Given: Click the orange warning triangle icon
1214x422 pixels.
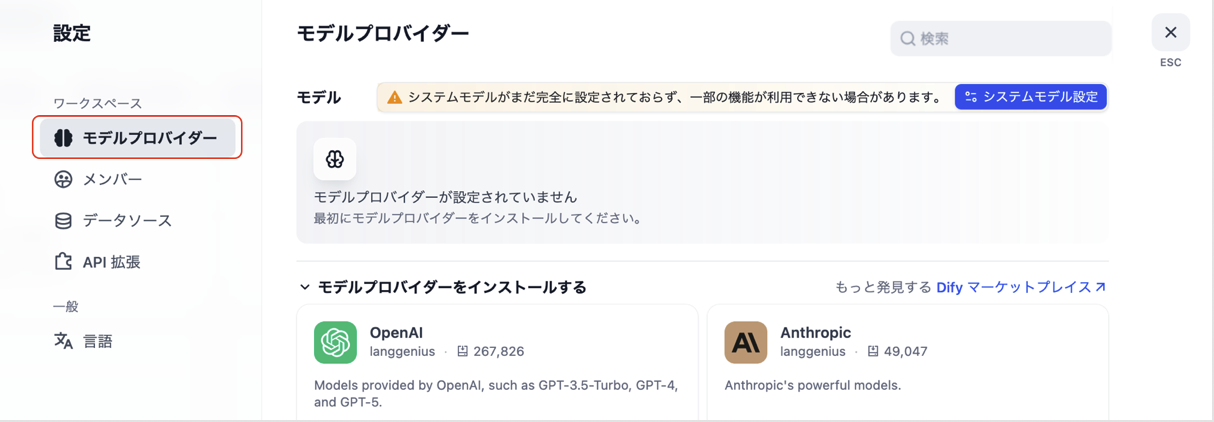Looking at the screenshot, I should point(394,97).
